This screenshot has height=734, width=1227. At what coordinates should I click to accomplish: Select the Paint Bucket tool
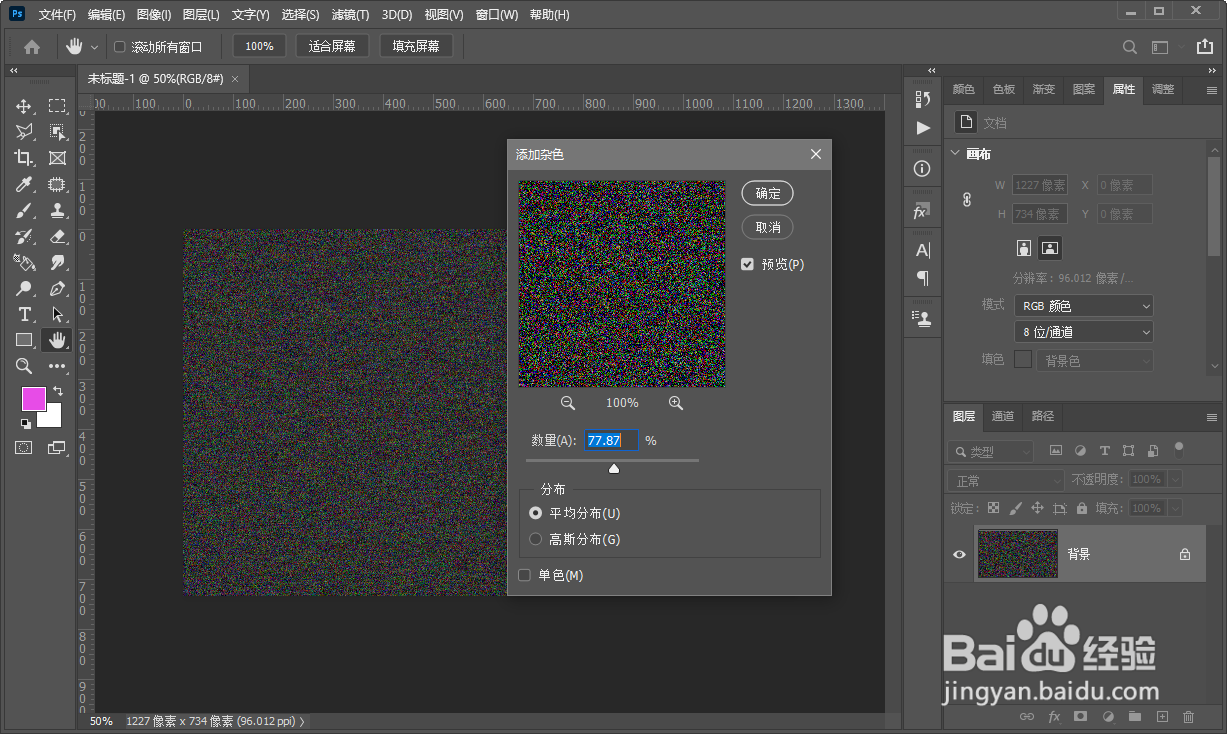click(24, 262)
